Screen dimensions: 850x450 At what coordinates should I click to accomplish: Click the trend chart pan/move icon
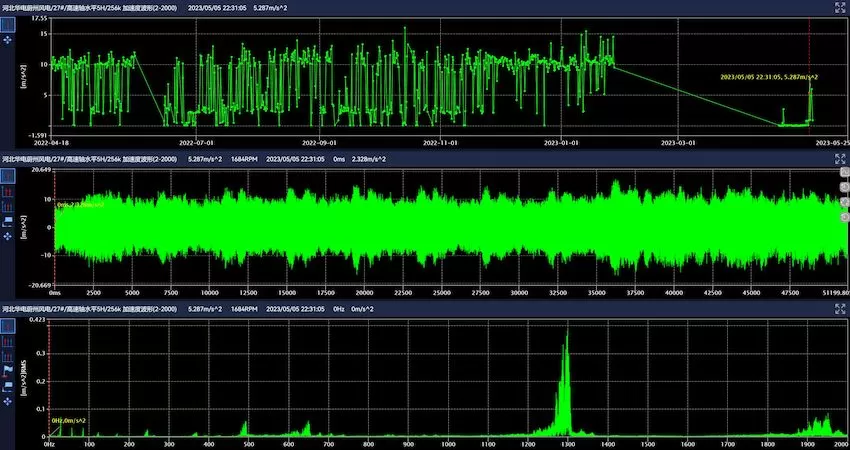pyautogui.click(x=9, y=40)
